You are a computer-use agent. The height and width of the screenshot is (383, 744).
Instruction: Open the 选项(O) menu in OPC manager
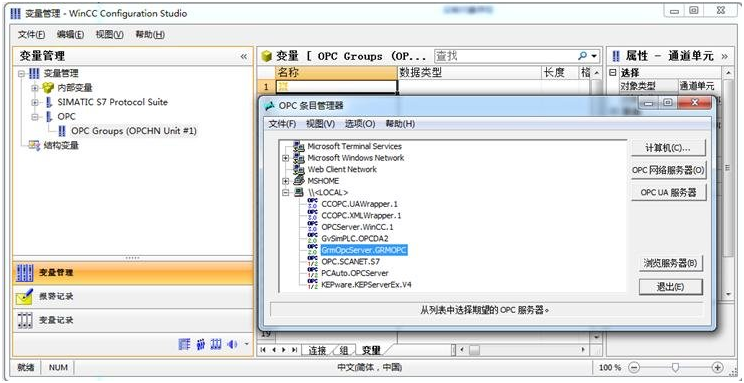pos(360,123)
